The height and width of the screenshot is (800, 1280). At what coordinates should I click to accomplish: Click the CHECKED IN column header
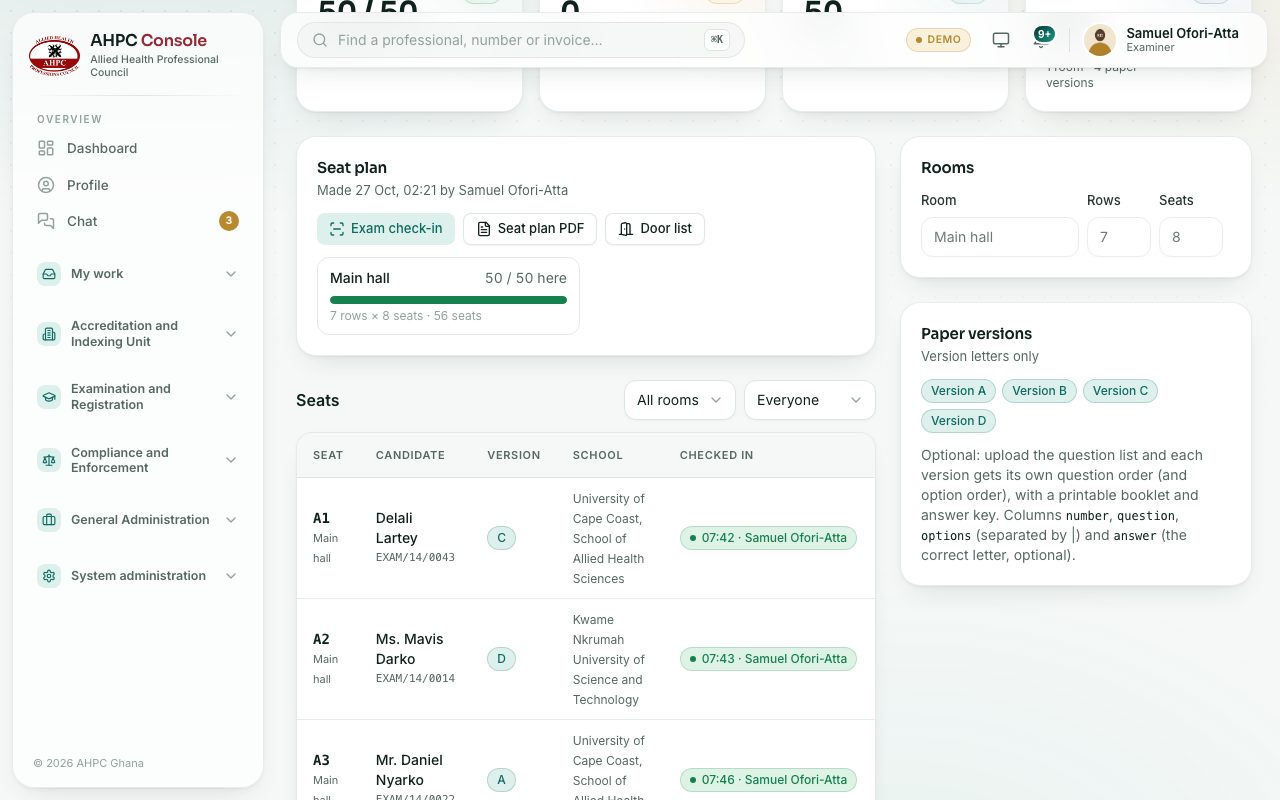point(716,455)
